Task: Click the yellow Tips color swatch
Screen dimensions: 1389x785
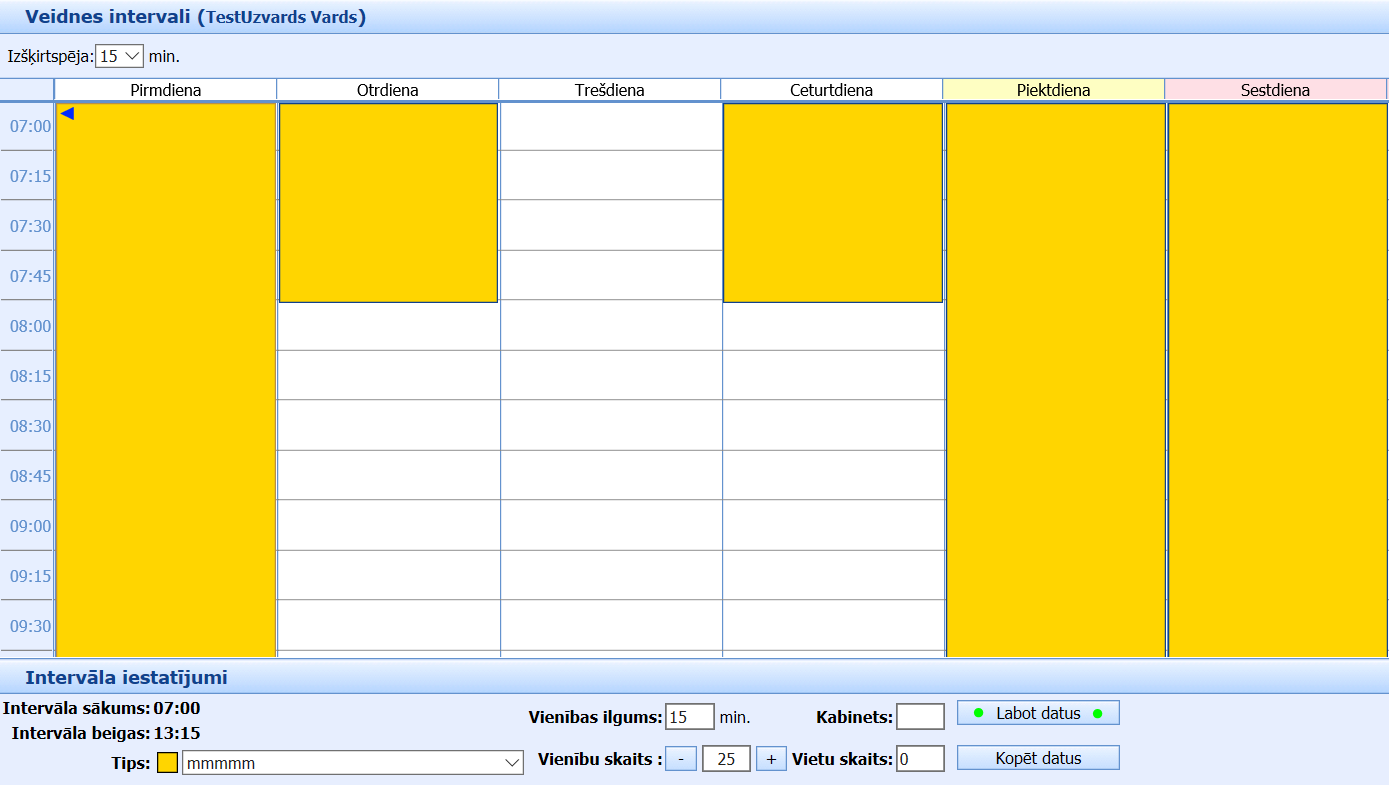Action: (167, 763)
